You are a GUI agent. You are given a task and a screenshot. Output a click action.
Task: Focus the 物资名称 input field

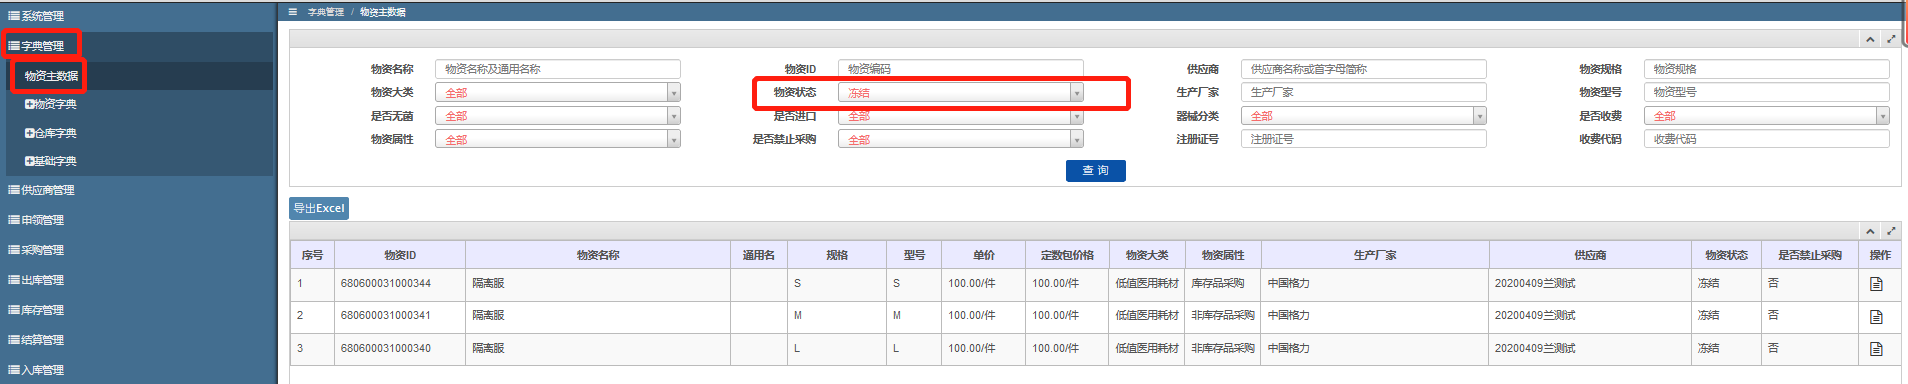[558, 69]
